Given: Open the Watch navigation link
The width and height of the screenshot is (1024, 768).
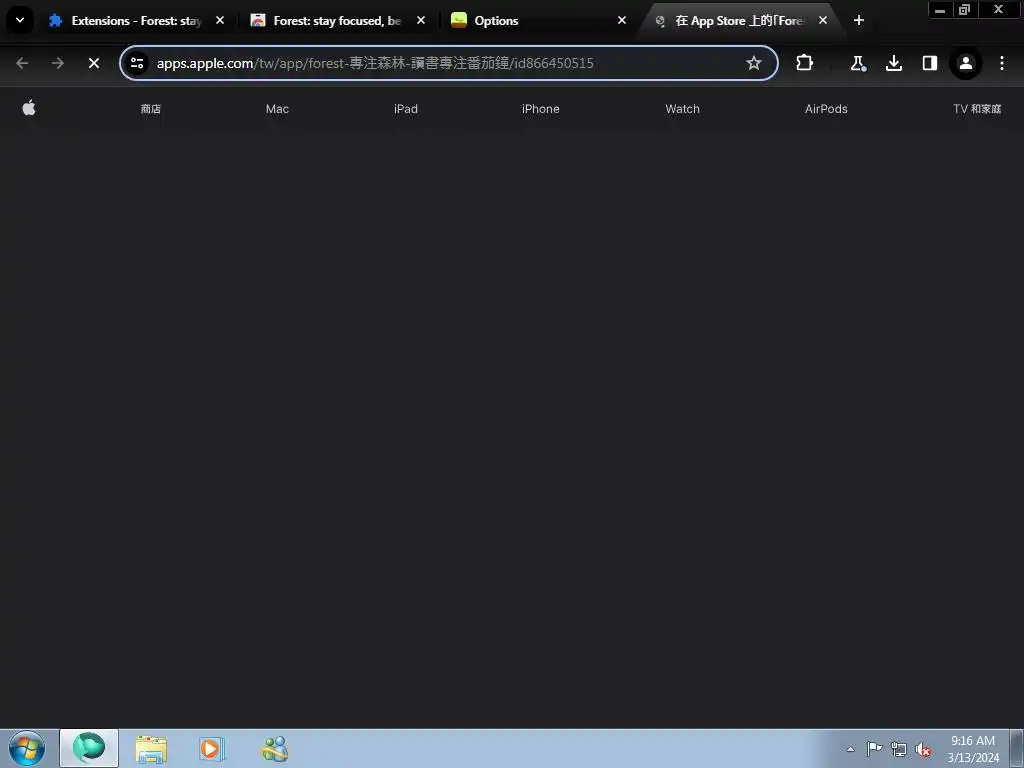Looking at the screenshot, I should (682, 109).
